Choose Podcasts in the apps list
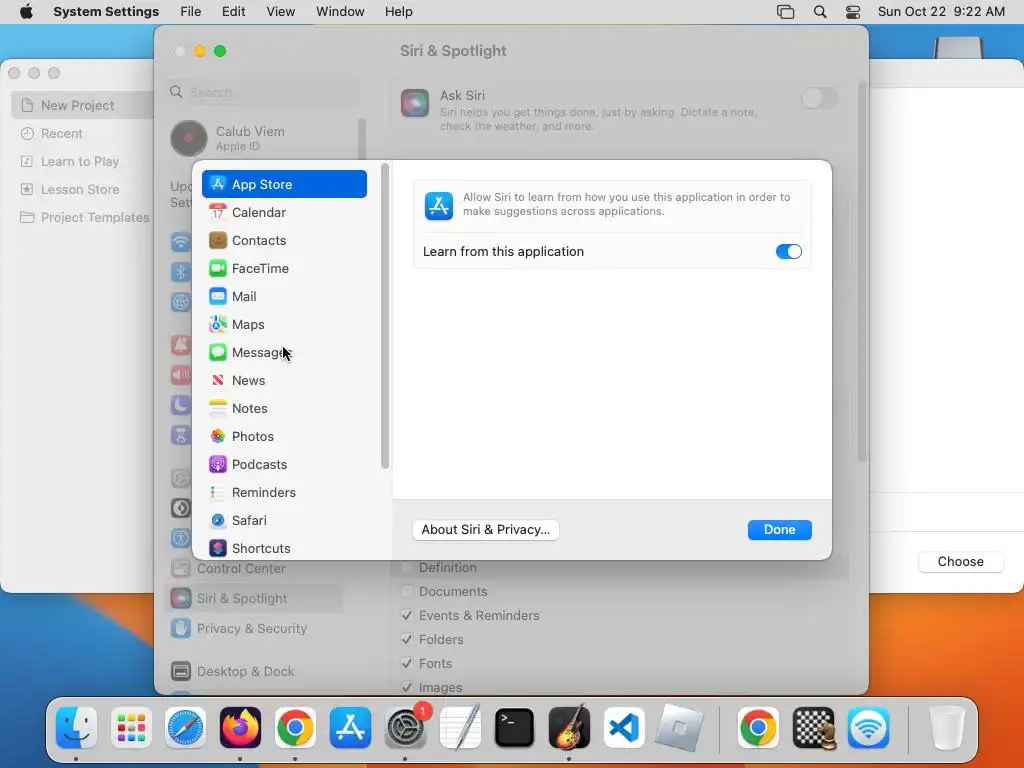Image resolution: width=1024 pixels, height=768 pixels. coord(284,464)
